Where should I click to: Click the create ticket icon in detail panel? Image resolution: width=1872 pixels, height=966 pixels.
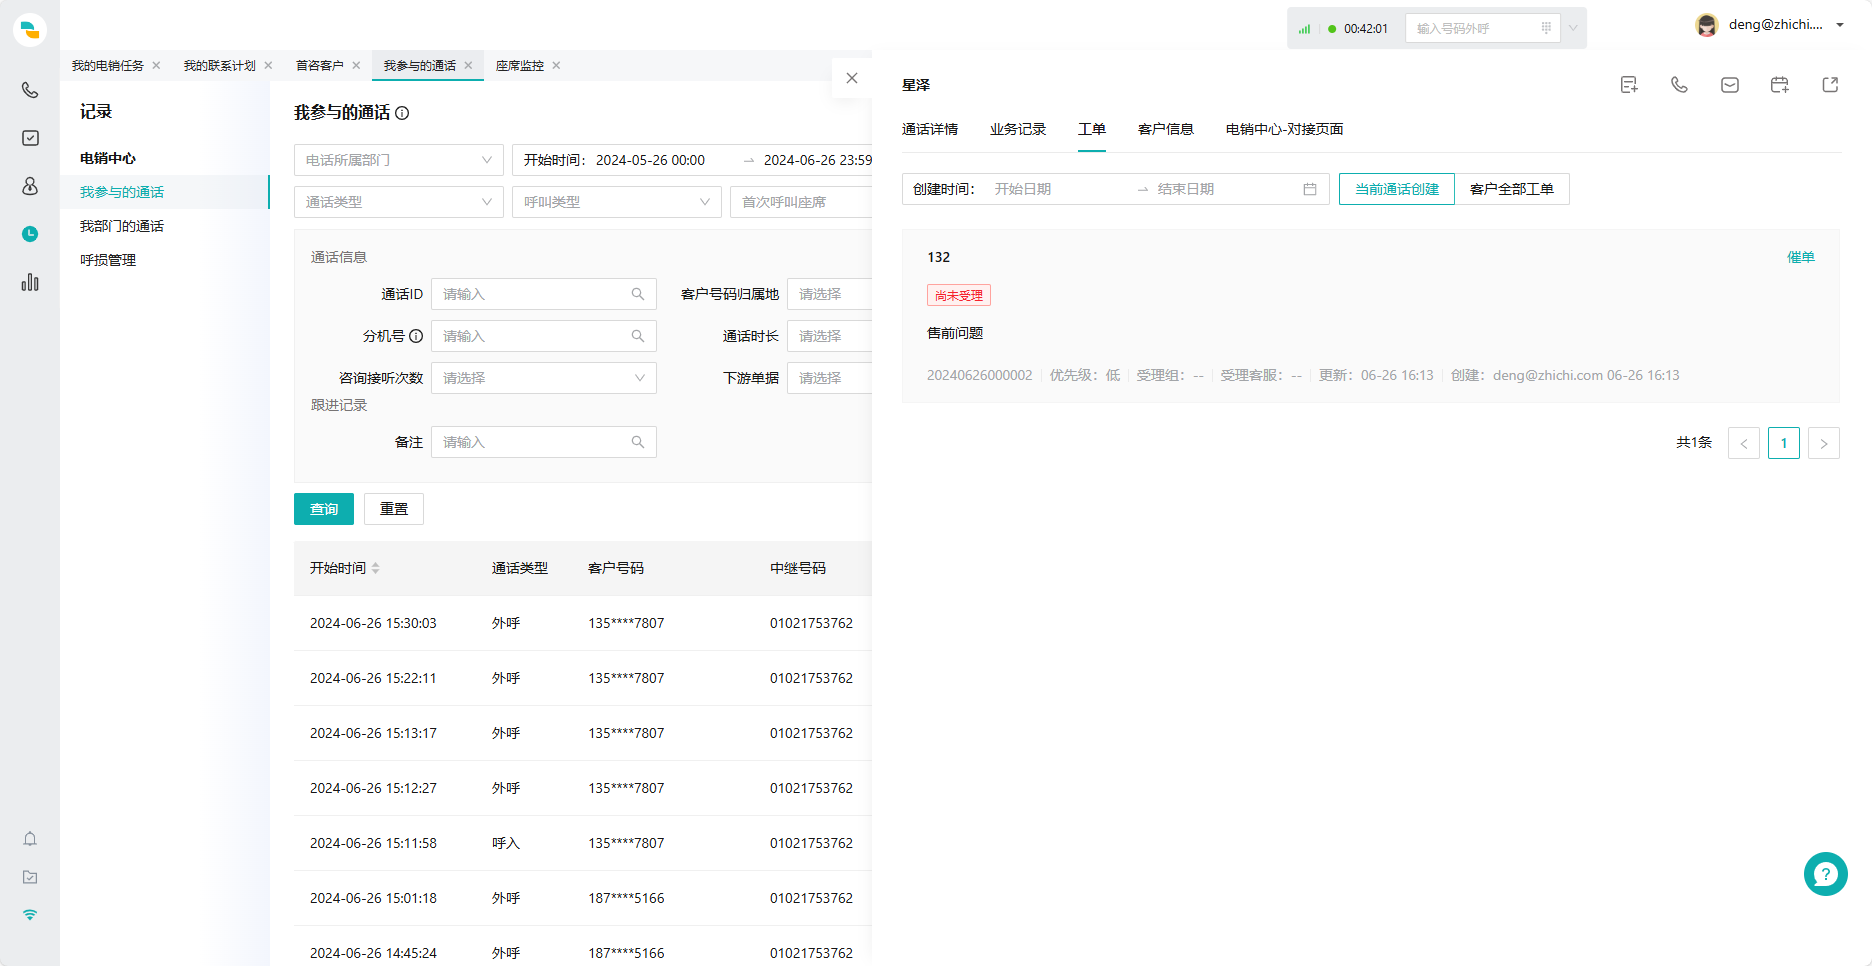(1629, 85)
